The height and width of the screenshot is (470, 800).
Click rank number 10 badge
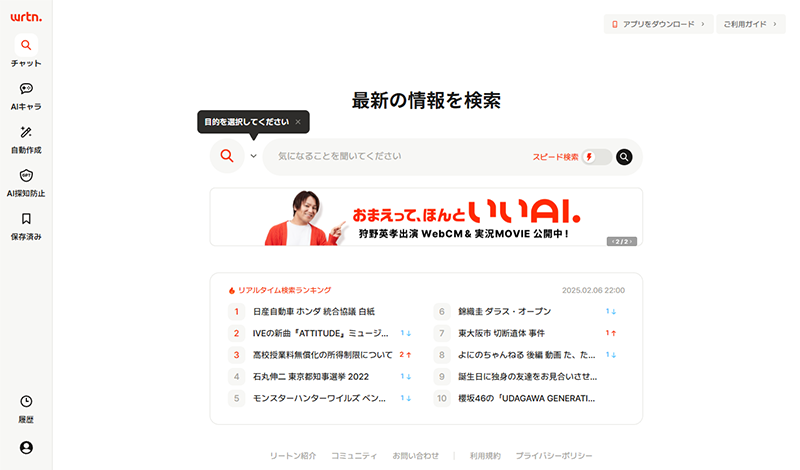pyautogui.click(x=442, y=398)
